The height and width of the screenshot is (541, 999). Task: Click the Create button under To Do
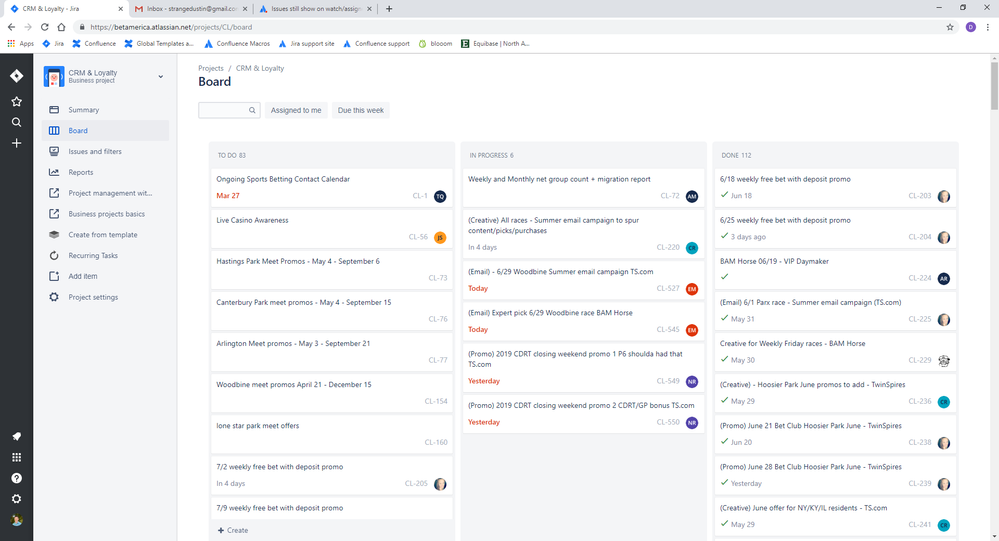pos(233,530)
